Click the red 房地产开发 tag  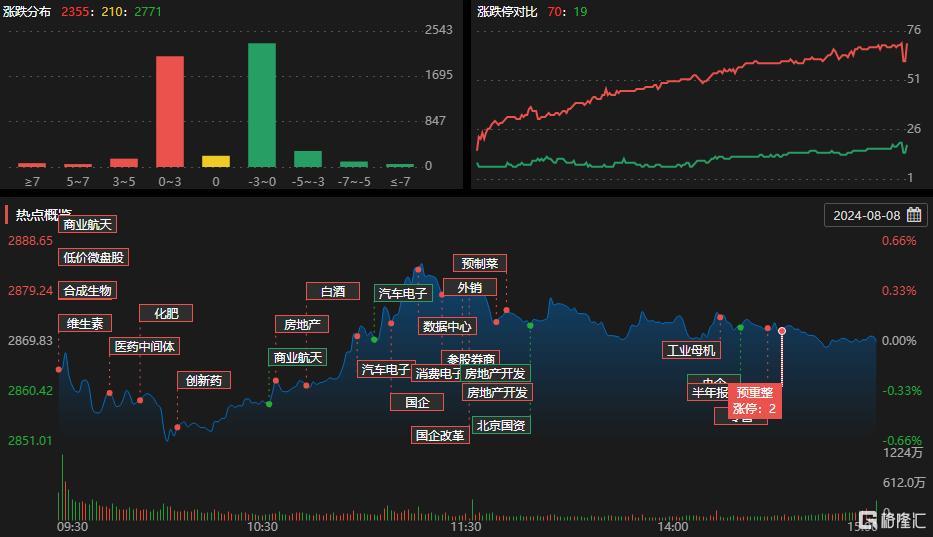click(x=497, y=392)
